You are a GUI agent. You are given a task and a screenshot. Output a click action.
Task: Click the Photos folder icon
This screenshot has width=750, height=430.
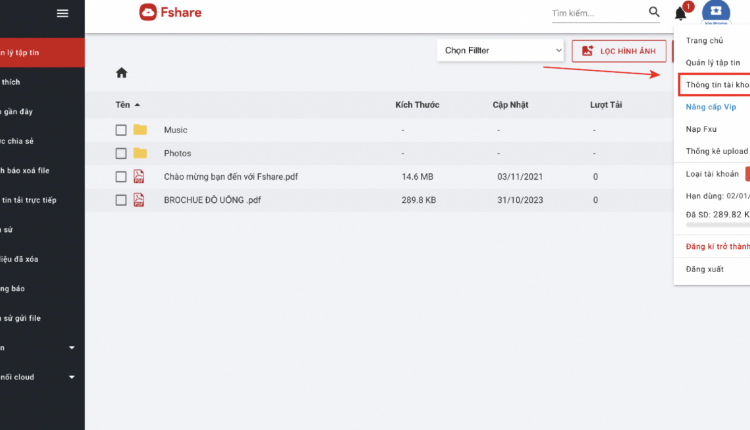click(140, 153)
